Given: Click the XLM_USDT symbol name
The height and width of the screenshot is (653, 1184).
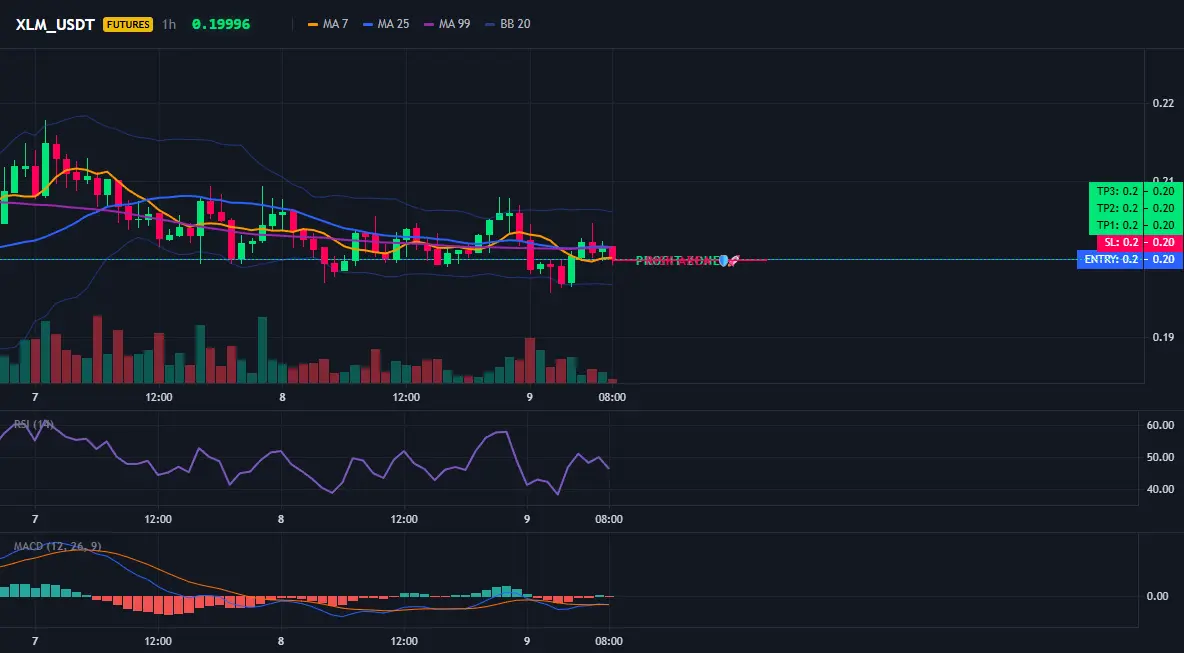Looking at the screenshot, I should [x=55, y=24].
